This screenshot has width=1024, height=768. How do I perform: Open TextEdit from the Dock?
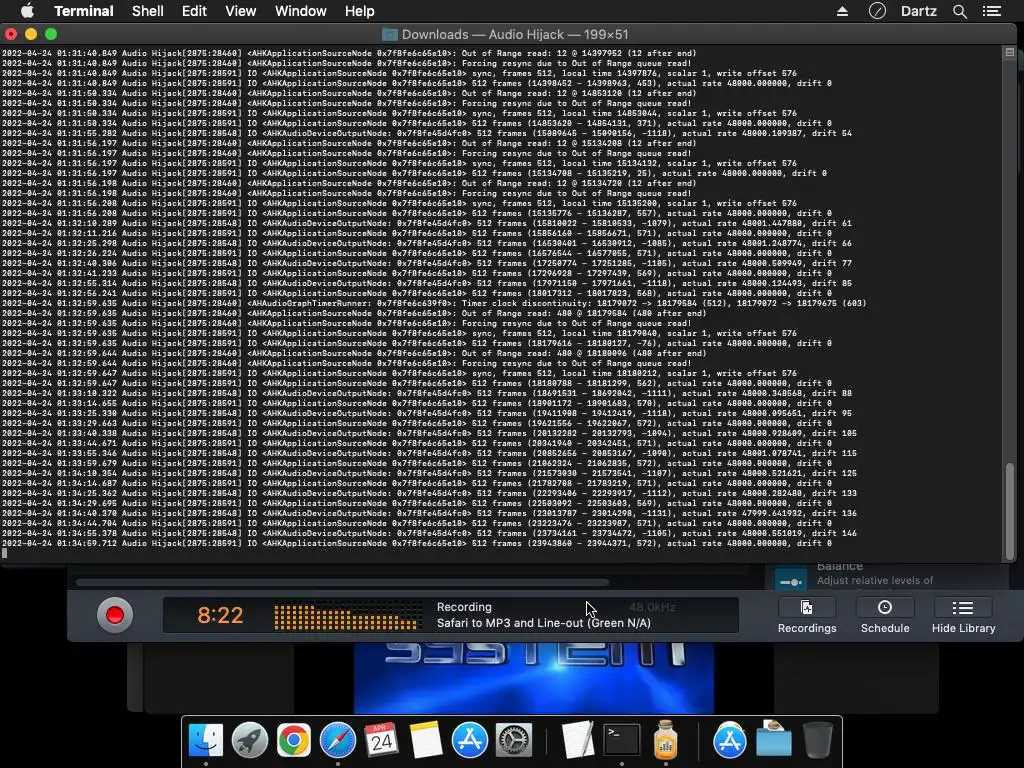(x=578, y=739)
